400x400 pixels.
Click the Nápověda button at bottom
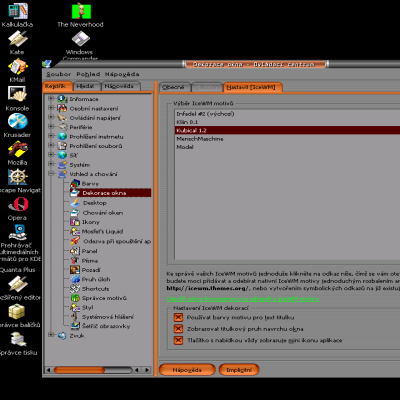coord(187,370)
